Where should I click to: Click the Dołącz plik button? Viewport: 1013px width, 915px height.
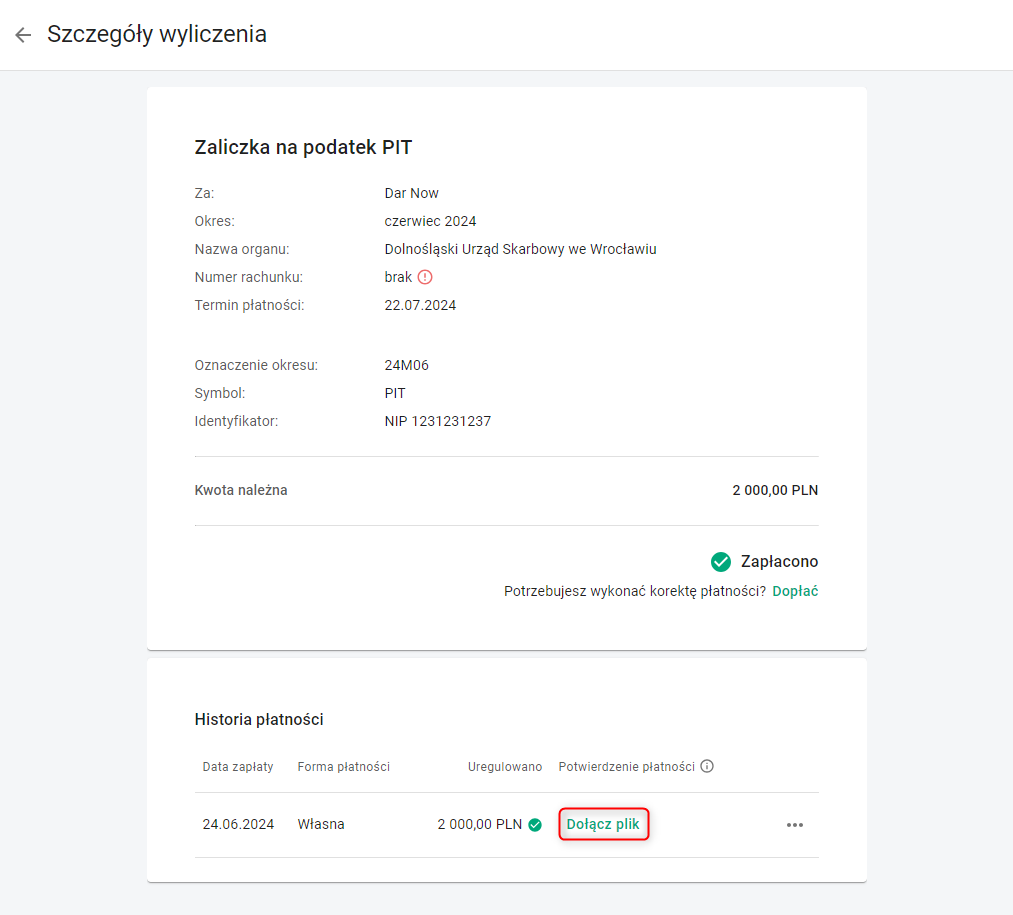pos(603,824)
